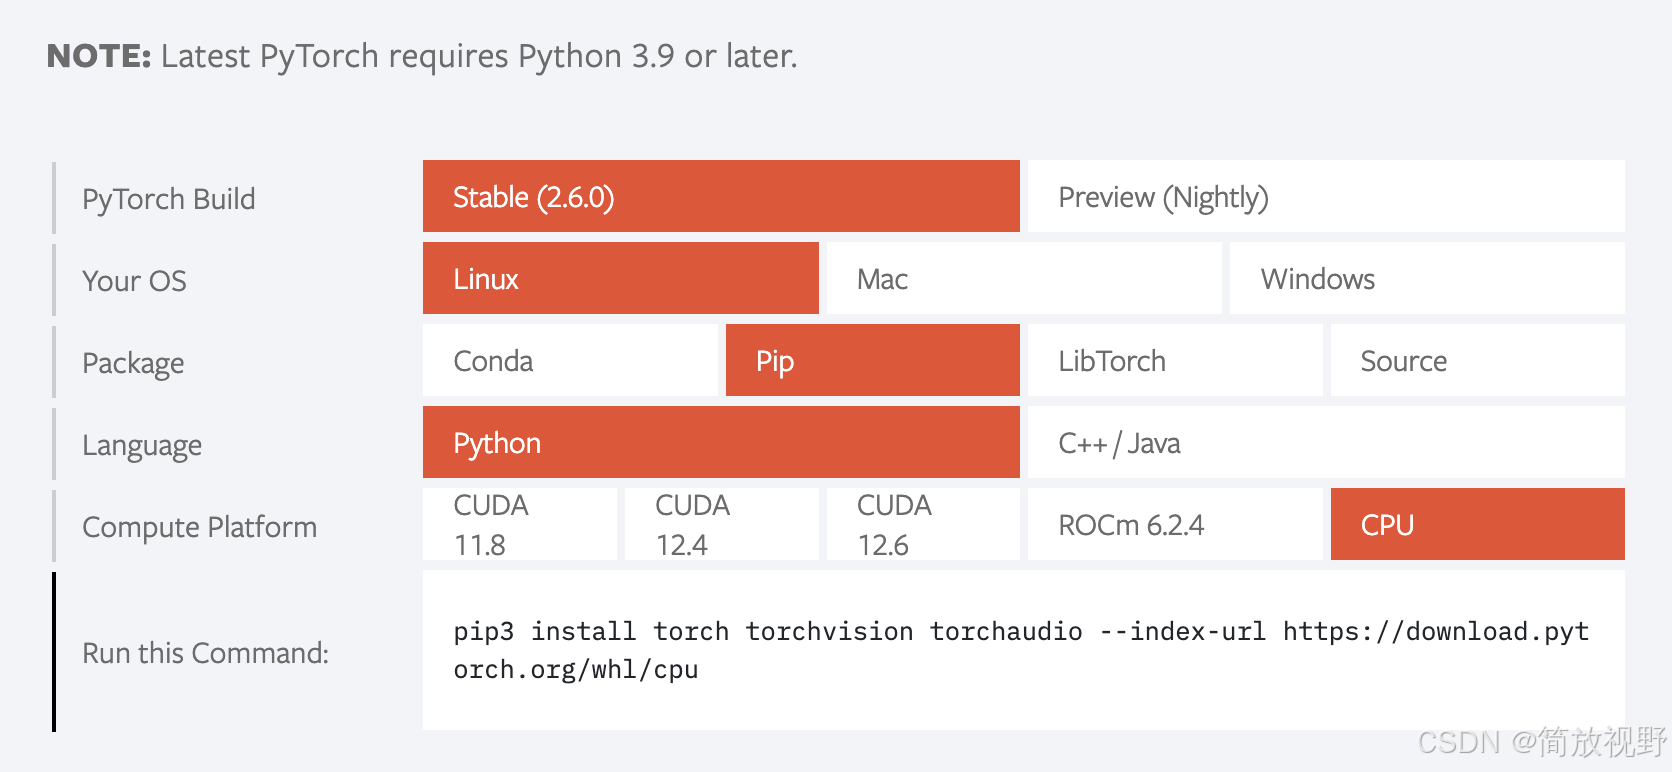Choose CUDA 12.4 compute platform
The height and width of the screenshot is (772, 1672).
pyautogui.click(x=721, y=525)
